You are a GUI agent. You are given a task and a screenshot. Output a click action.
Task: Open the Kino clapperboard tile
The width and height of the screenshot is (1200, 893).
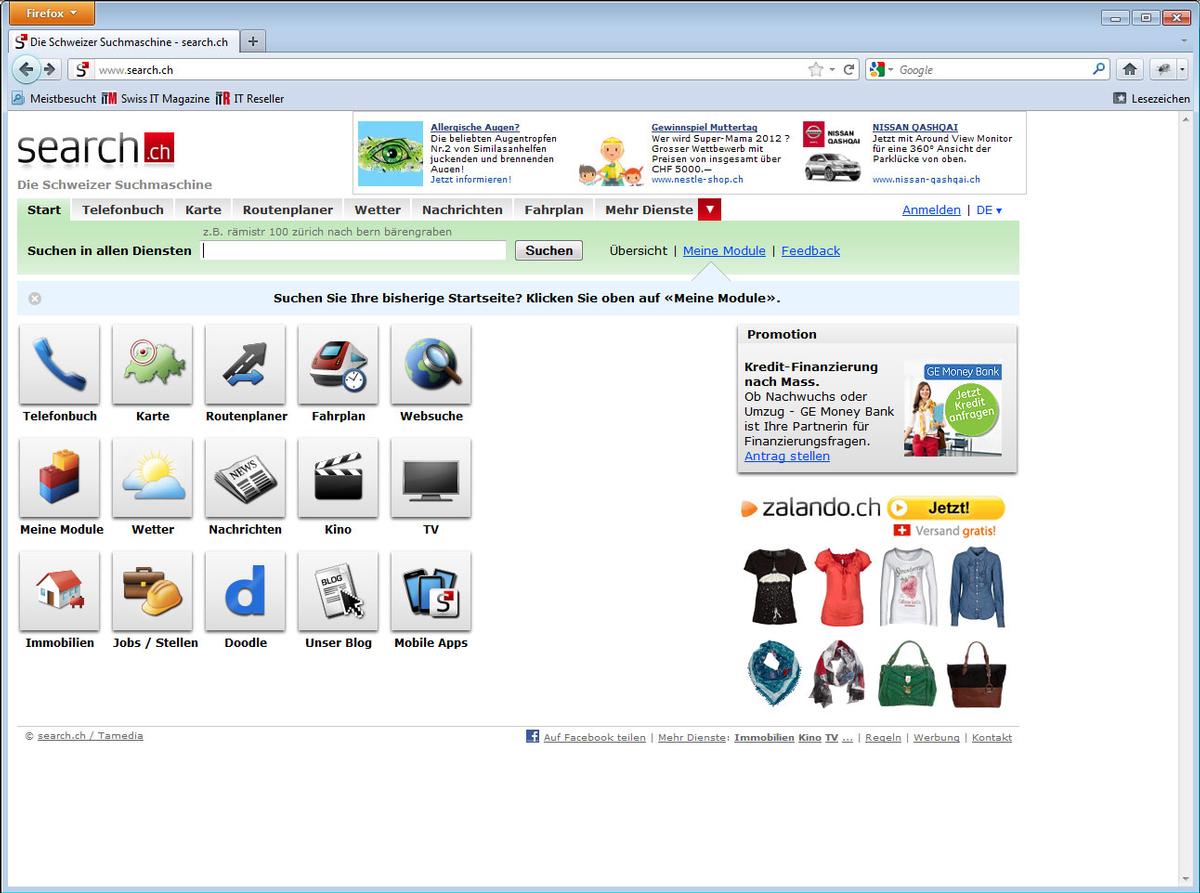point(338,477)
